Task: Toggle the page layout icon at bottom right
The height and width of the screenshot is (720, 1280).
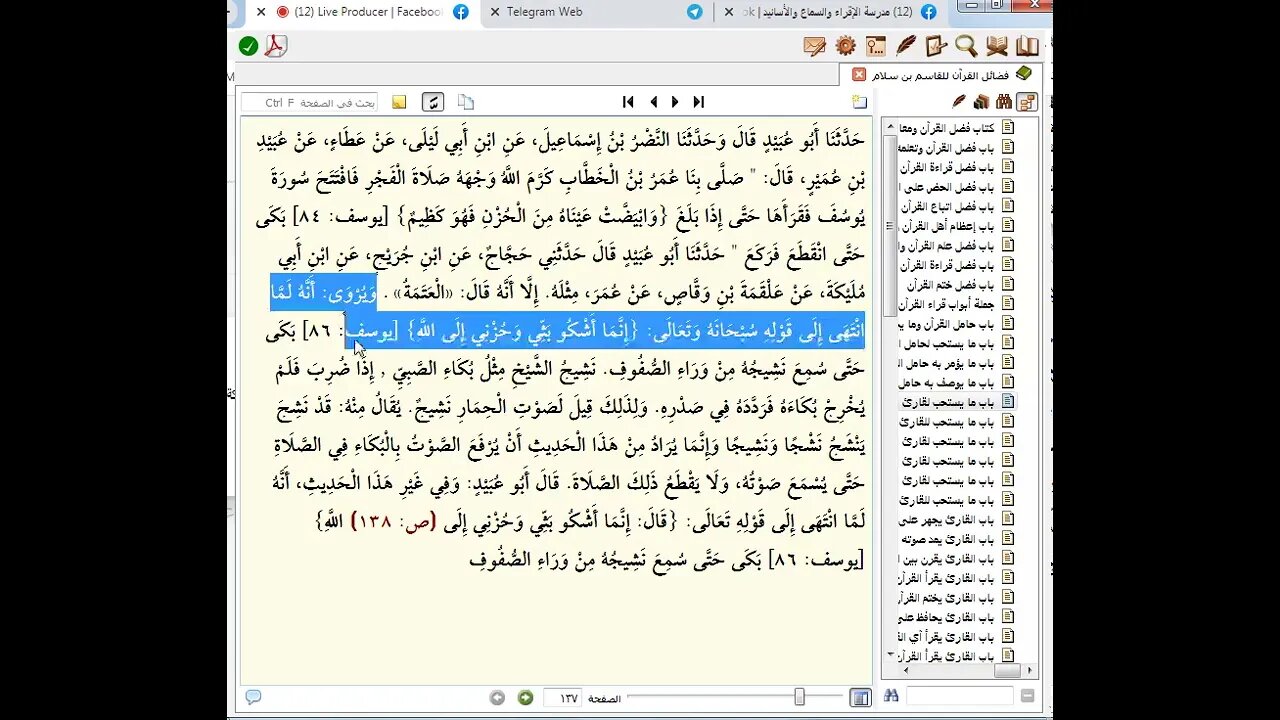Action: [x=860, y=697]
